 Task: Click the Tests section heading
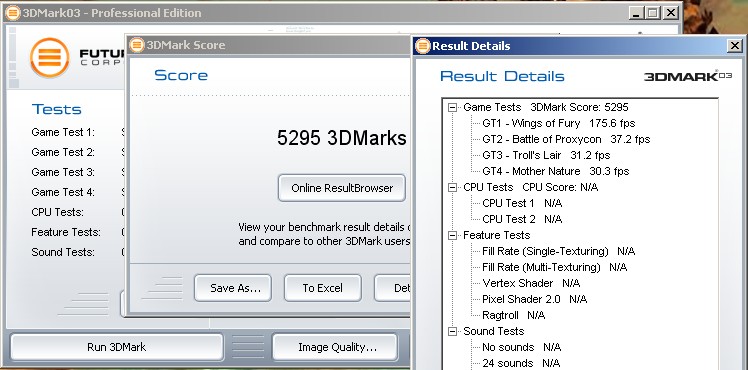pos(57,109)
